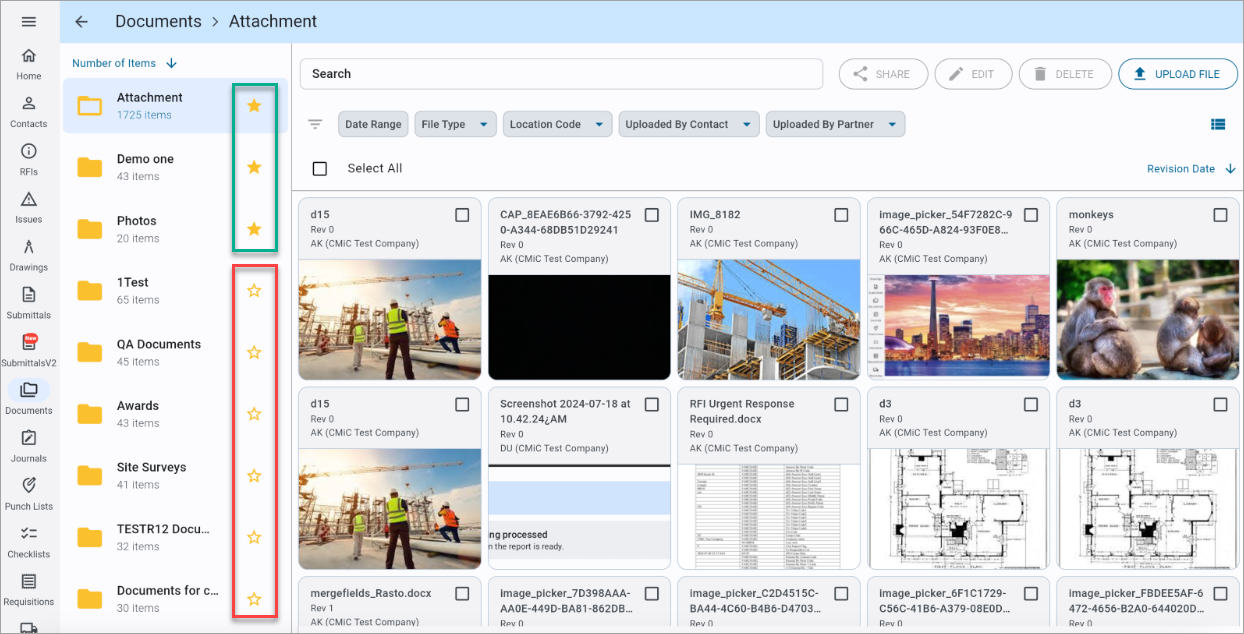
Task: Open the Location Code filter dropdown
Action: pos(559,124)
